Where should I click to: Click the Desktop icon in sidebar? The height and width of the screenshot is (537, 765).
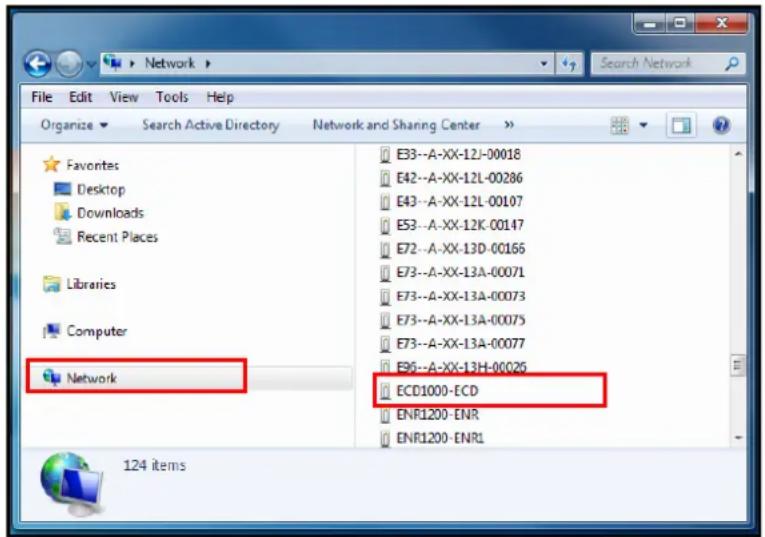tap(62, 189)
